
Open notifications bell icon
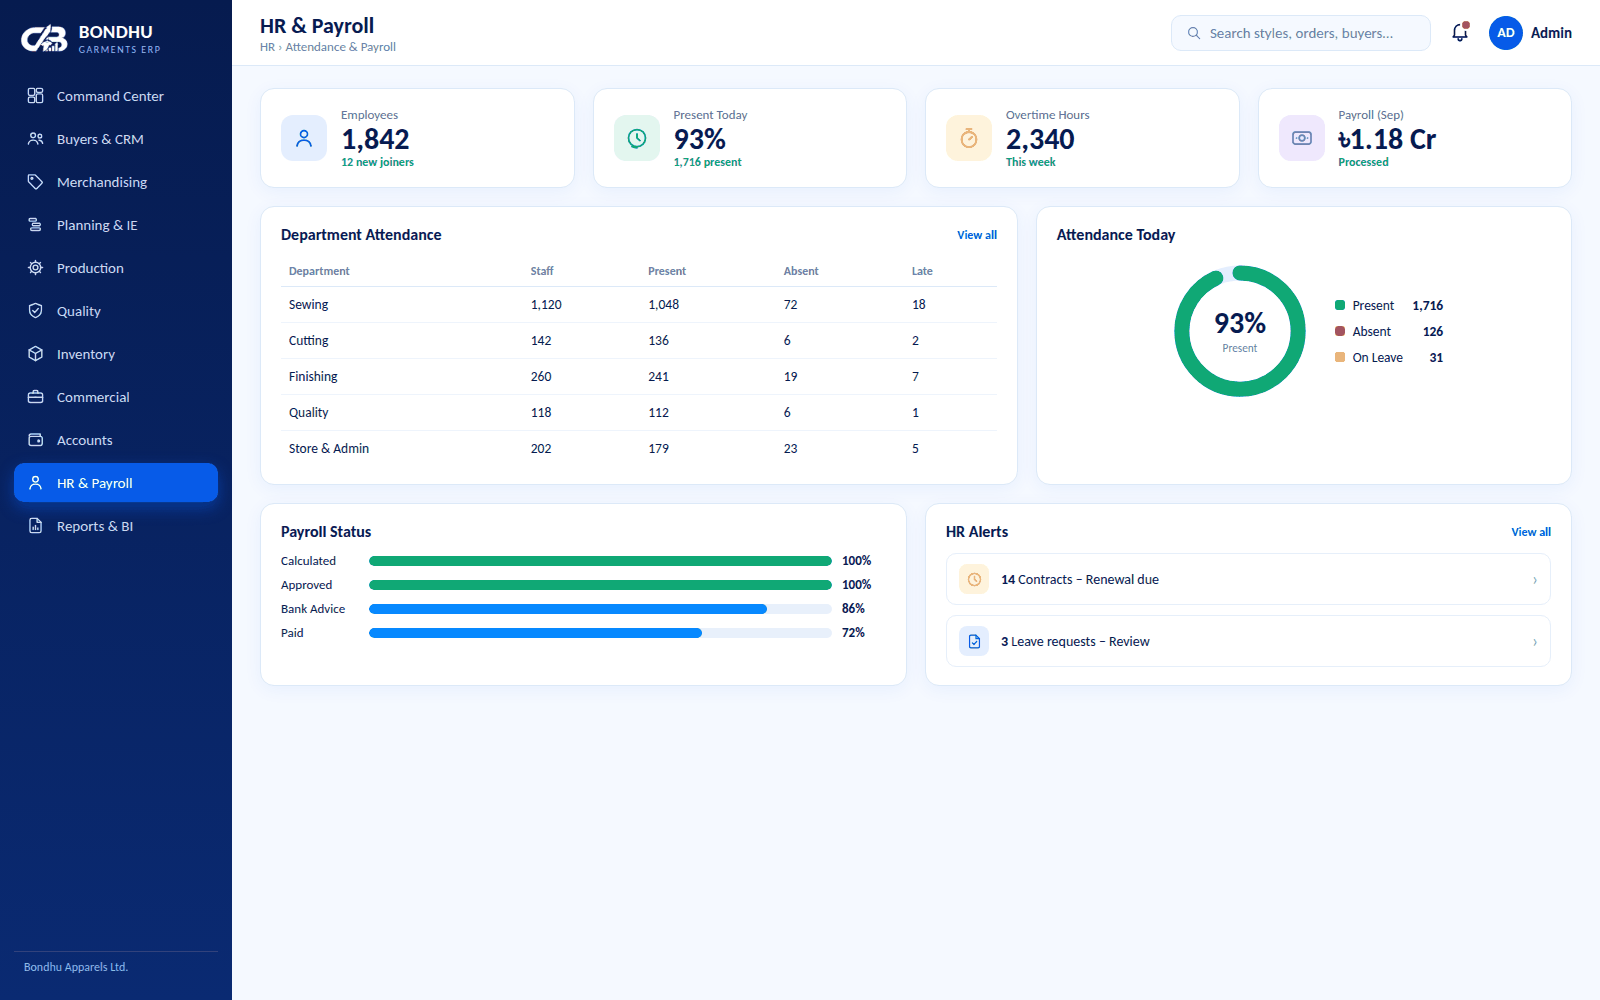pyautogui.click(x=1460, y=33)
